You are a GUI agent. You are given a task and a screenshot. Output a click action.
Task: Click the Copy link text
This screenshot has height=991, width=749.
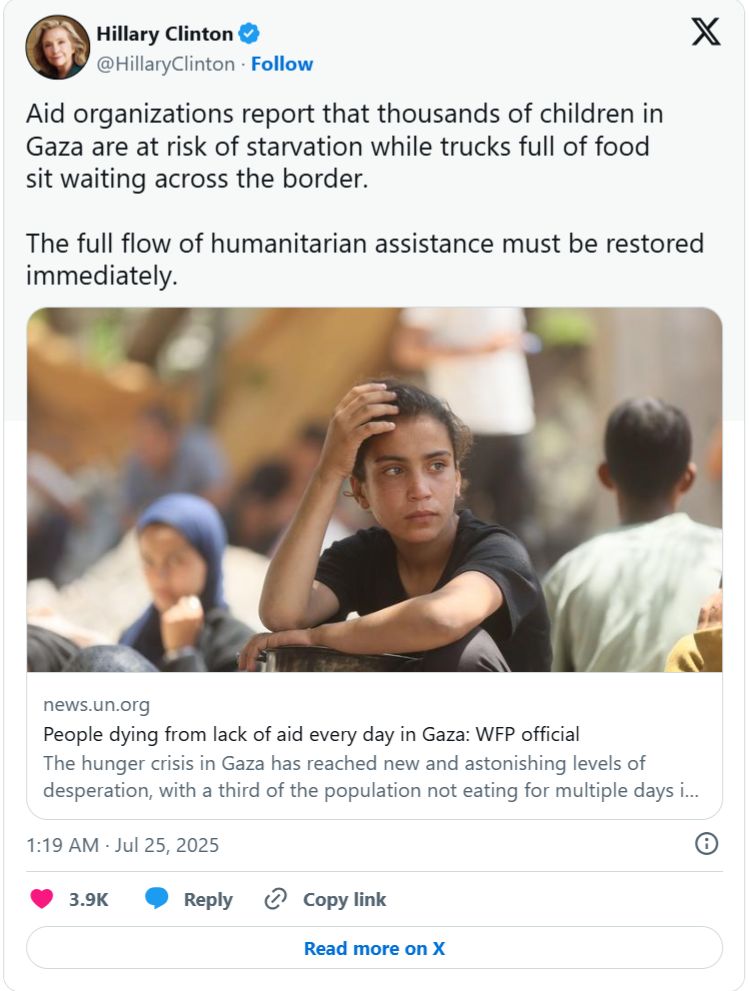click(344, 899)
